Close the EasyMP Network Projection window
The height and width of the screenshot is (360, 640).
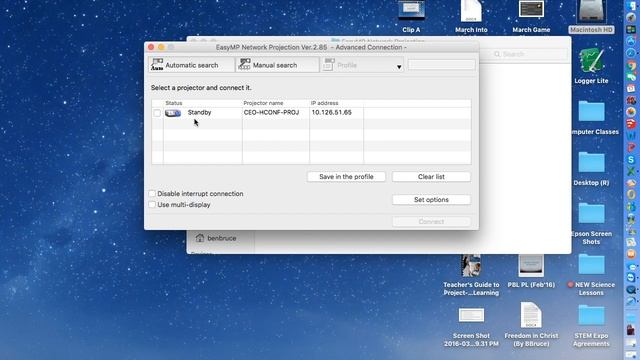tap(151, 47)
